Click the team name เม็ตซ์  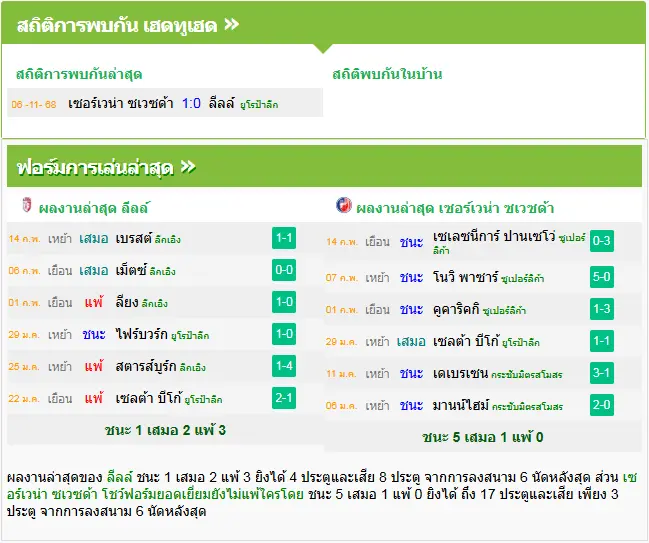tap(131, 270)
